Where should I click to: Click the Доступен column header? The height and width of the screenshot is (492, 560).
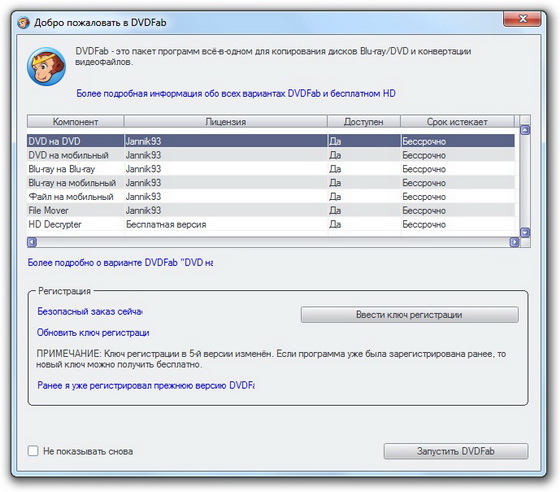pos(364,122)
